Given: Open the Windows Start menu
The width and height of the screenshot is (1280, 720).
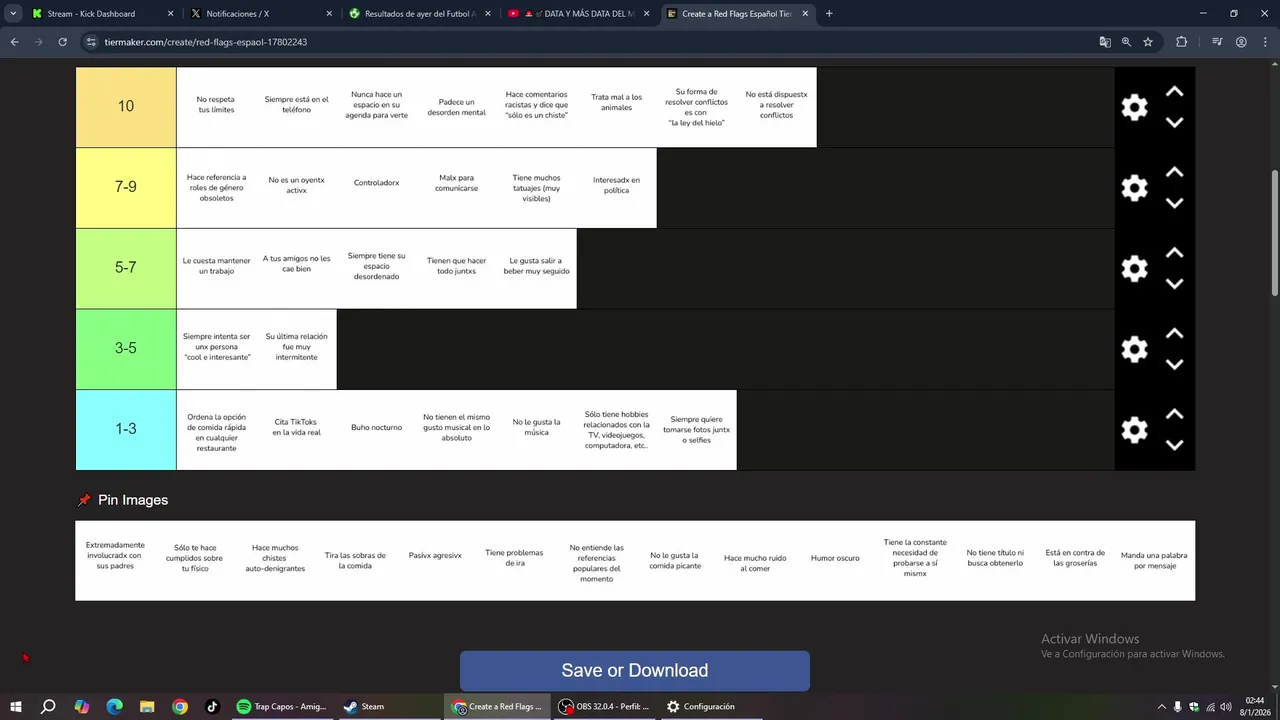Looking at the screenshot, I should 16,706.
